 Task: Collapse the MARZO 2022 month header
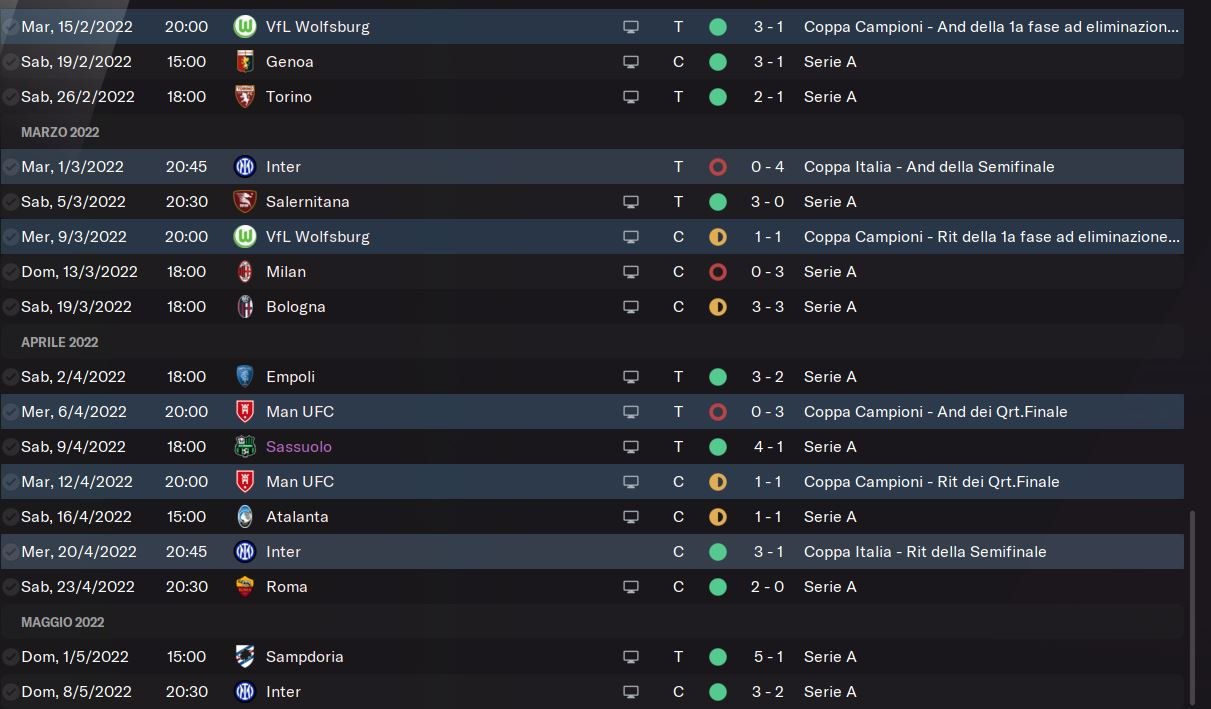[x=60, y=132]
